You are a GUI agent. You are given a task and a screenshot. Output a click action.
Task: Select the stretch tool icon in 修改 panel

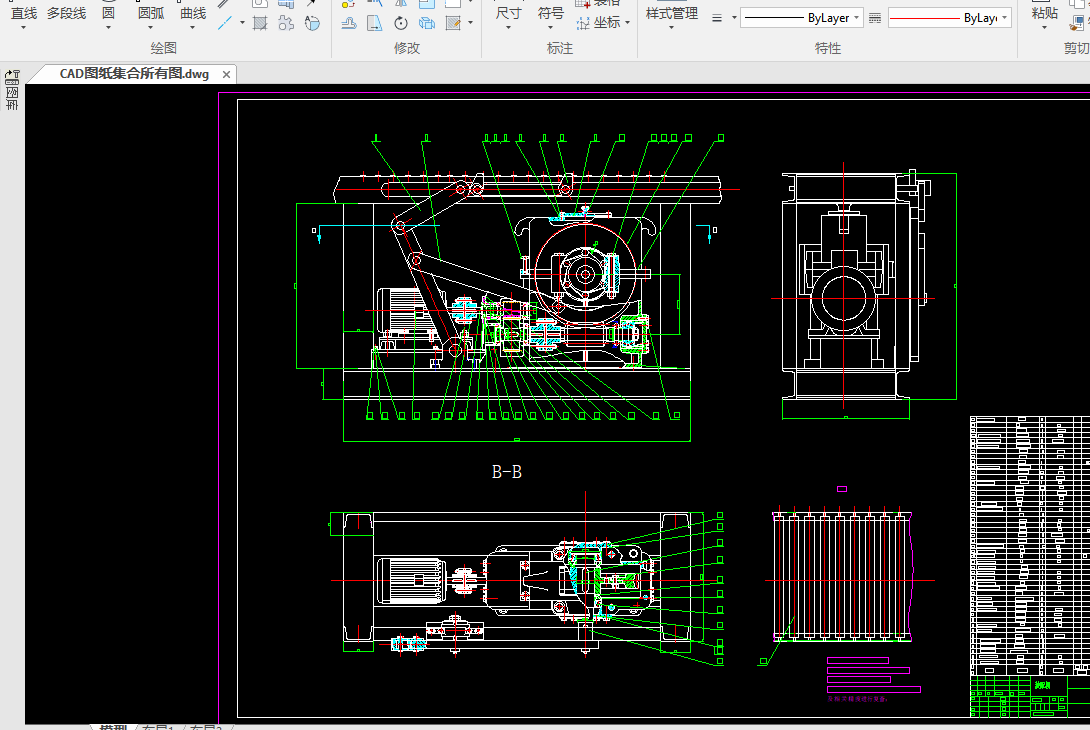pyautogui.click(x=374, y=23)
